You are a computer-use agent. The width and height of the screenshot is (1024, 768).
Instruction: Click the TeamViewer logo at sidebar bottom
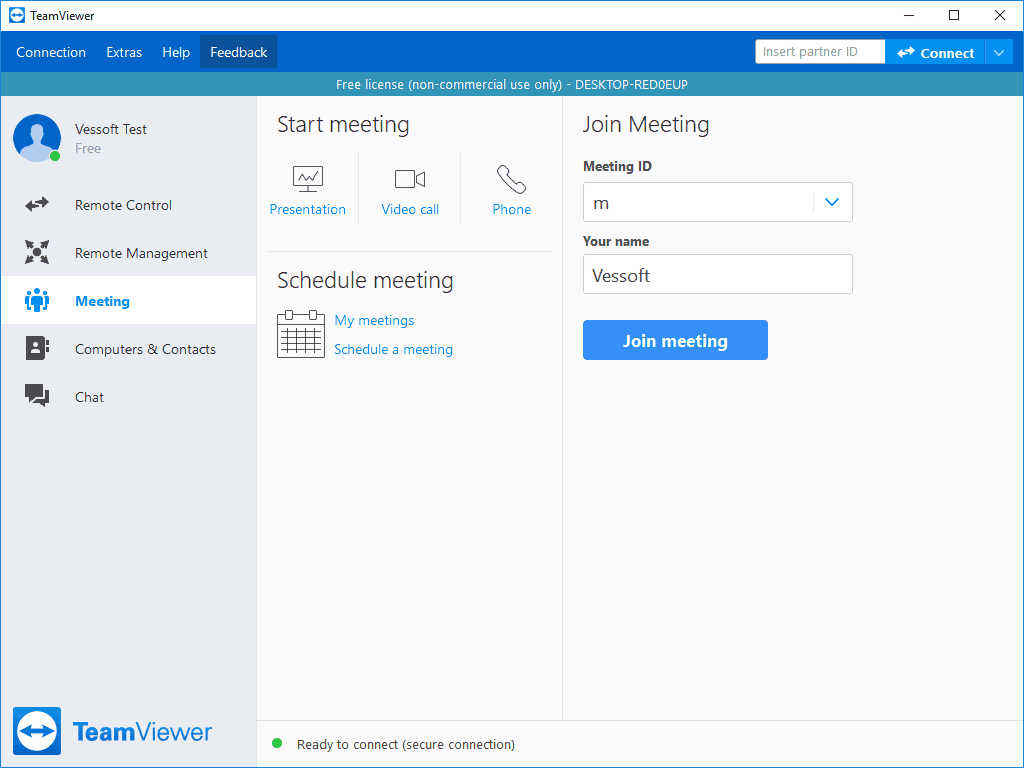tap(112, 731)
